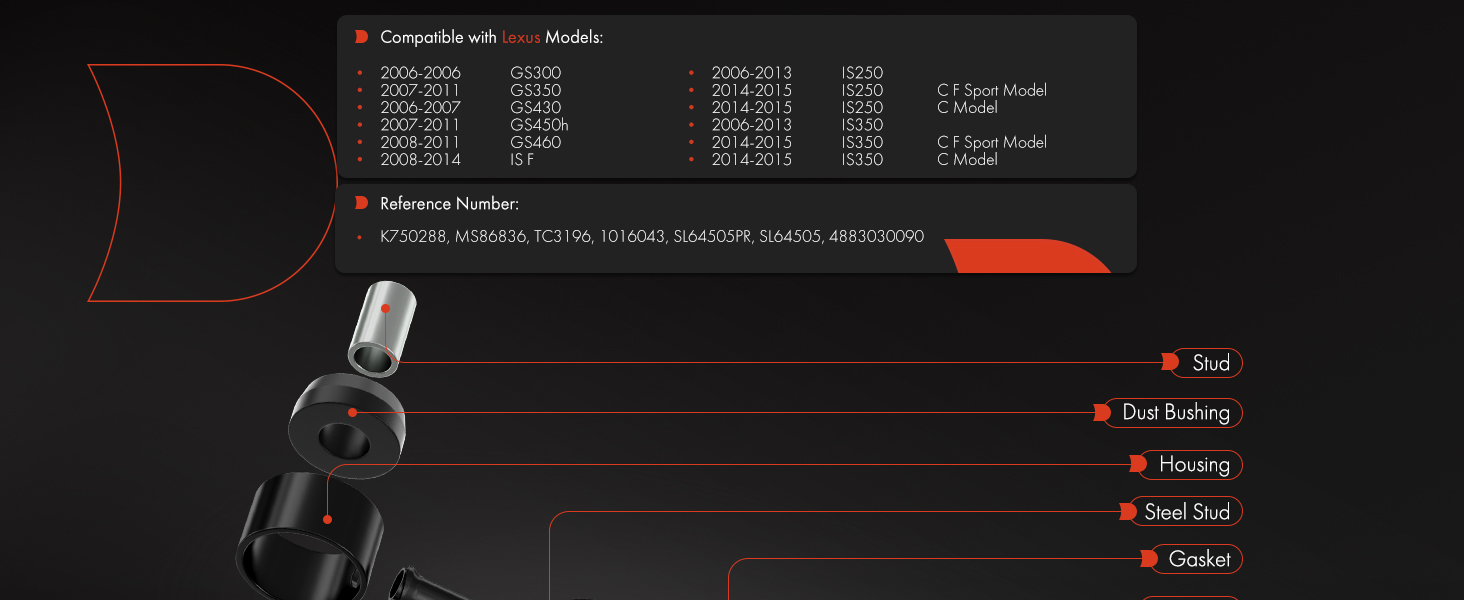Click the GS430 model text
Viewport: 1464px width, 600px height.
point(535,107)
